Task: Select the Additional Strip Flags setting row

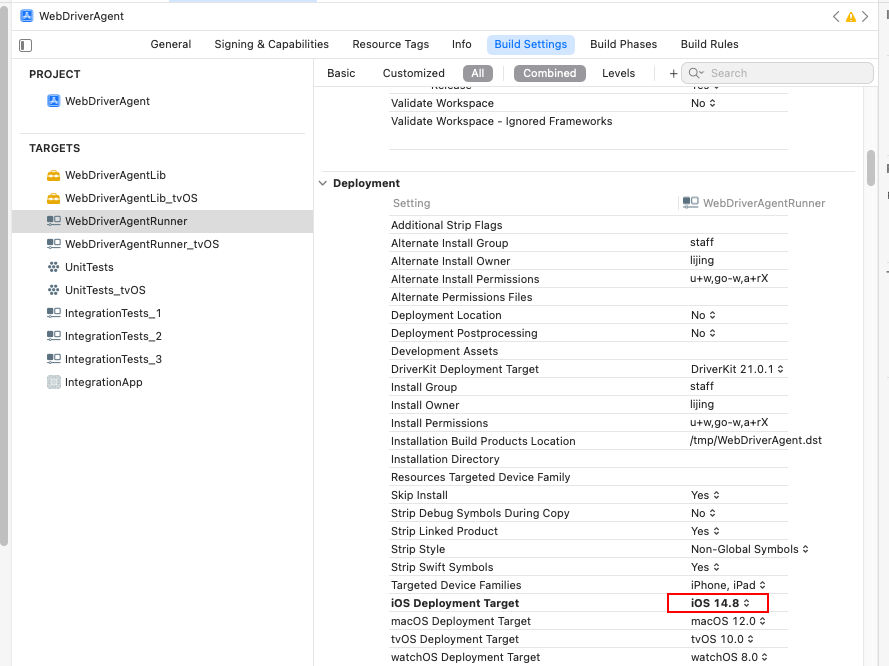Action: [589, 225]
